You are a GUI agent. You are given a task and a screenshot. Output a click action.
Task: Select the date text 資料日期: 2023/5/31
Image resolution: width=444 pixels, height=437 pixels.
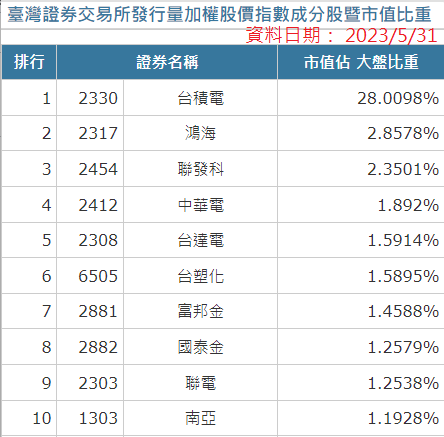pos(342,35)
